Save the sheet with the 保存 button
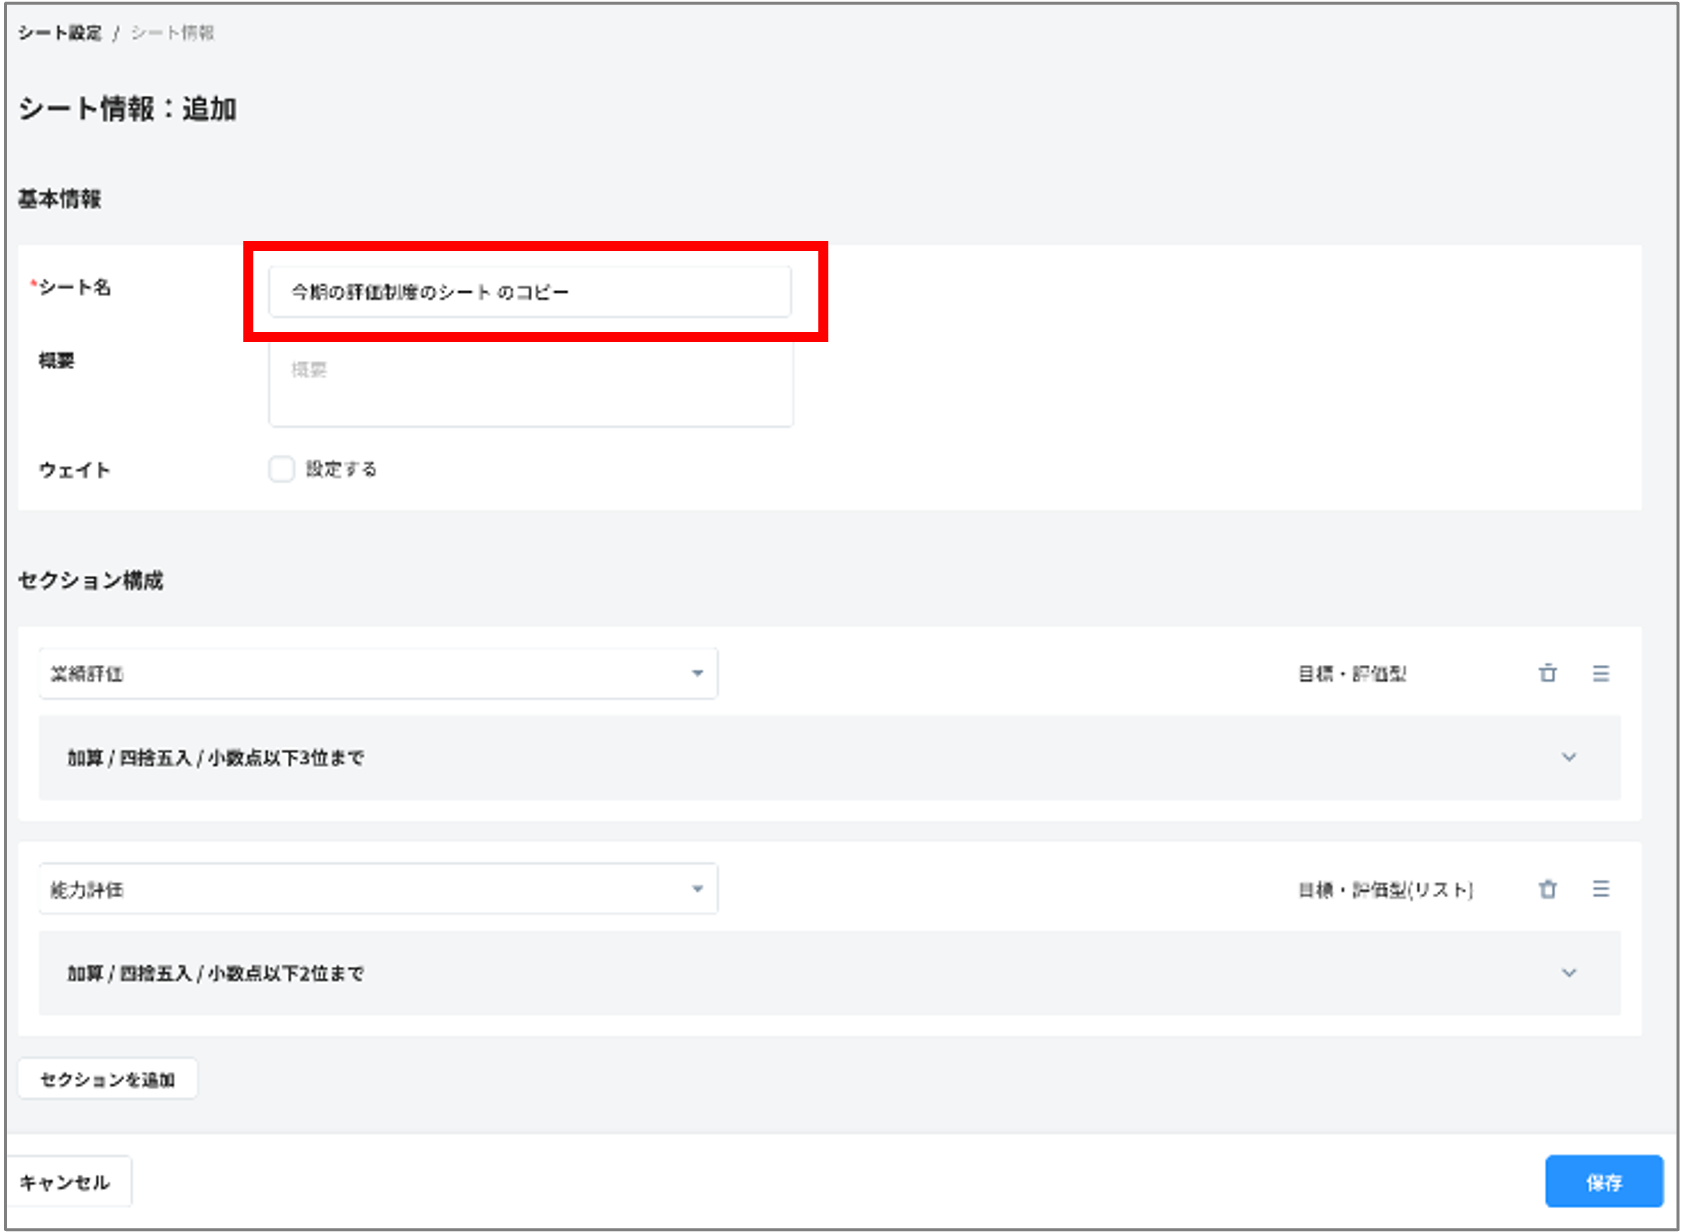Viewport: 1682px width, 1232px height. (x=1603, y=1182)
